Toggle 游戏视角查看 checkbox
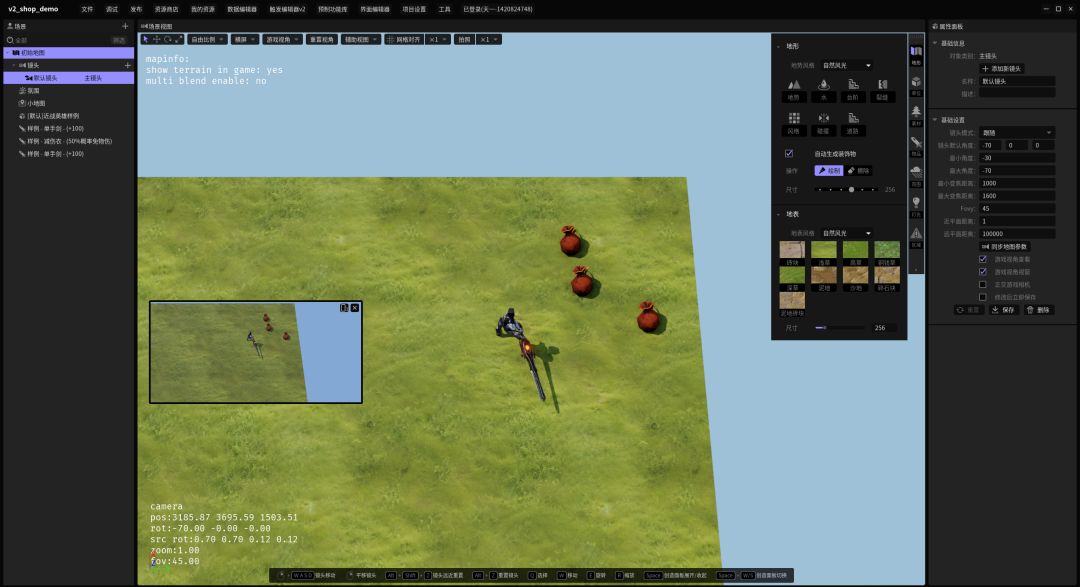The width and height of the screenshot is (1080, 587). click(983, 259)
